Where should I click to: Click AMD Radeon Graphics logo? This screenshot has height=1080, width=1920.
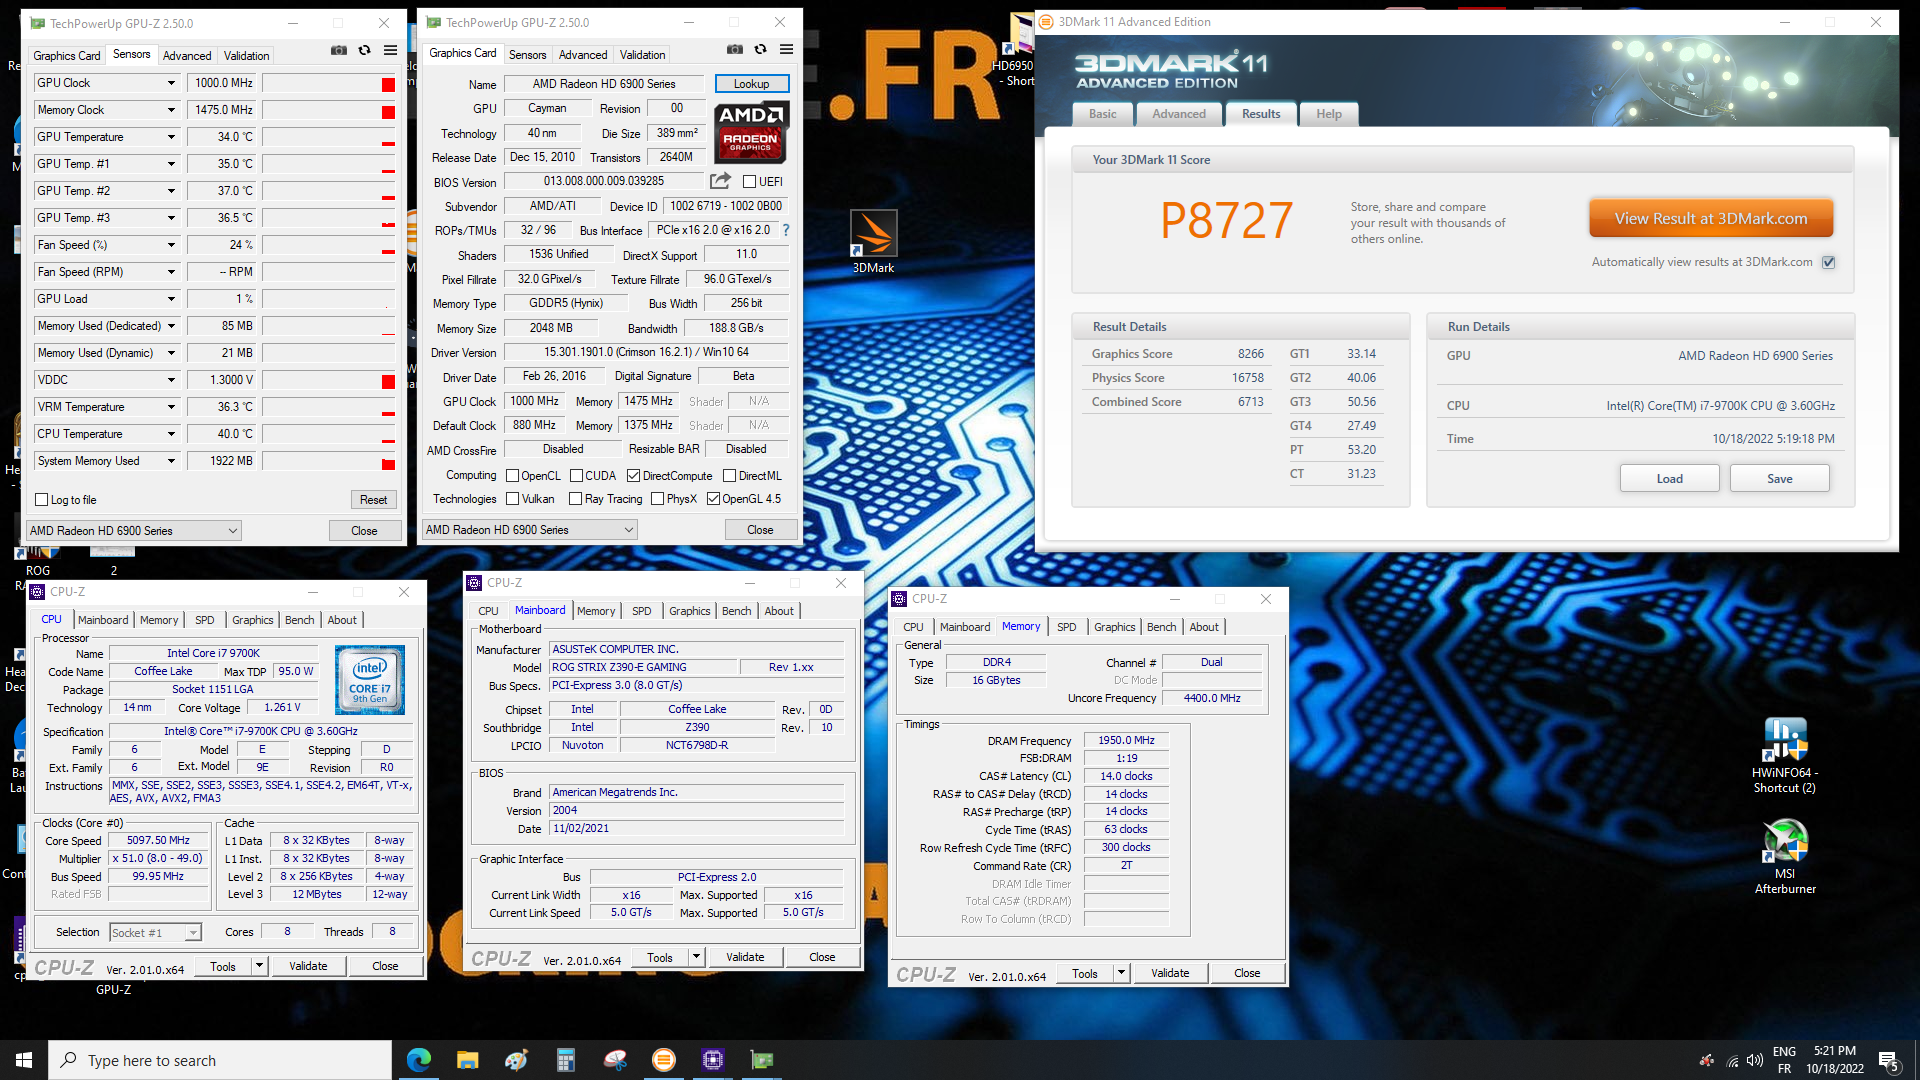pyautogui.click(x=752, y=132)
